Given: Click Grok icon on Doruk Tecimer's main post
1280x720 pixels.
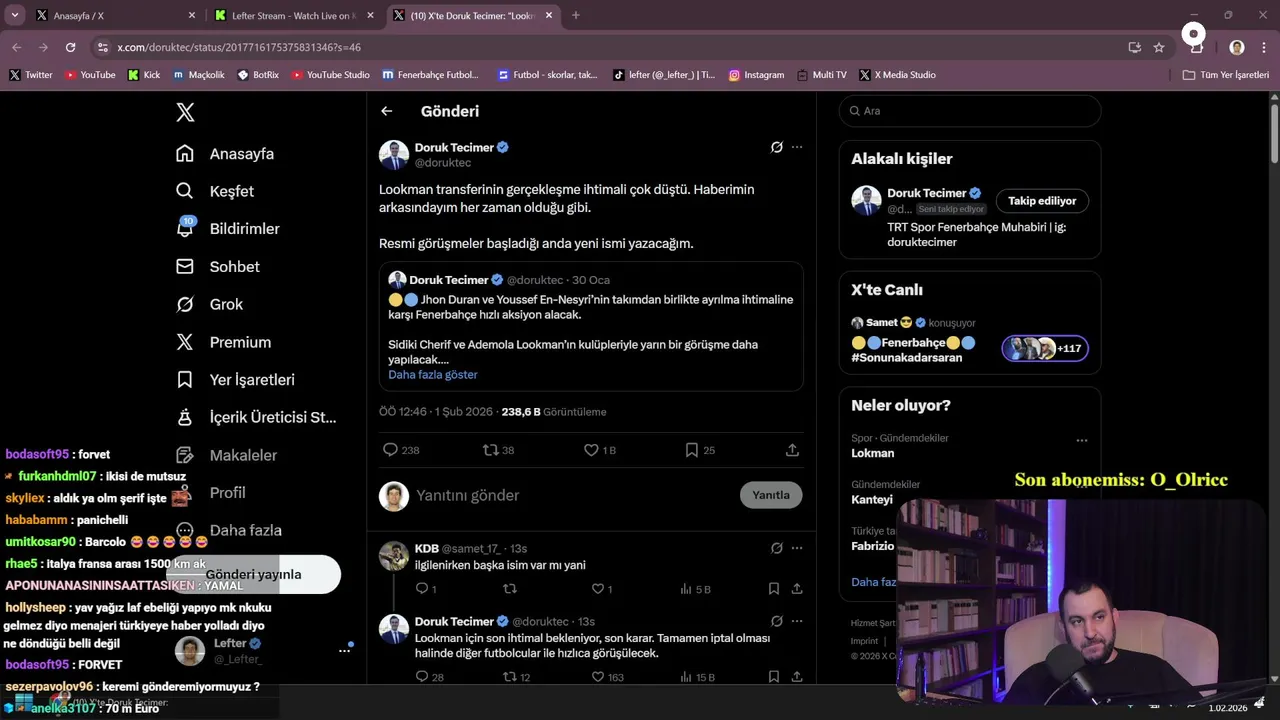Looking at the screenshot, I should point(776,147).
